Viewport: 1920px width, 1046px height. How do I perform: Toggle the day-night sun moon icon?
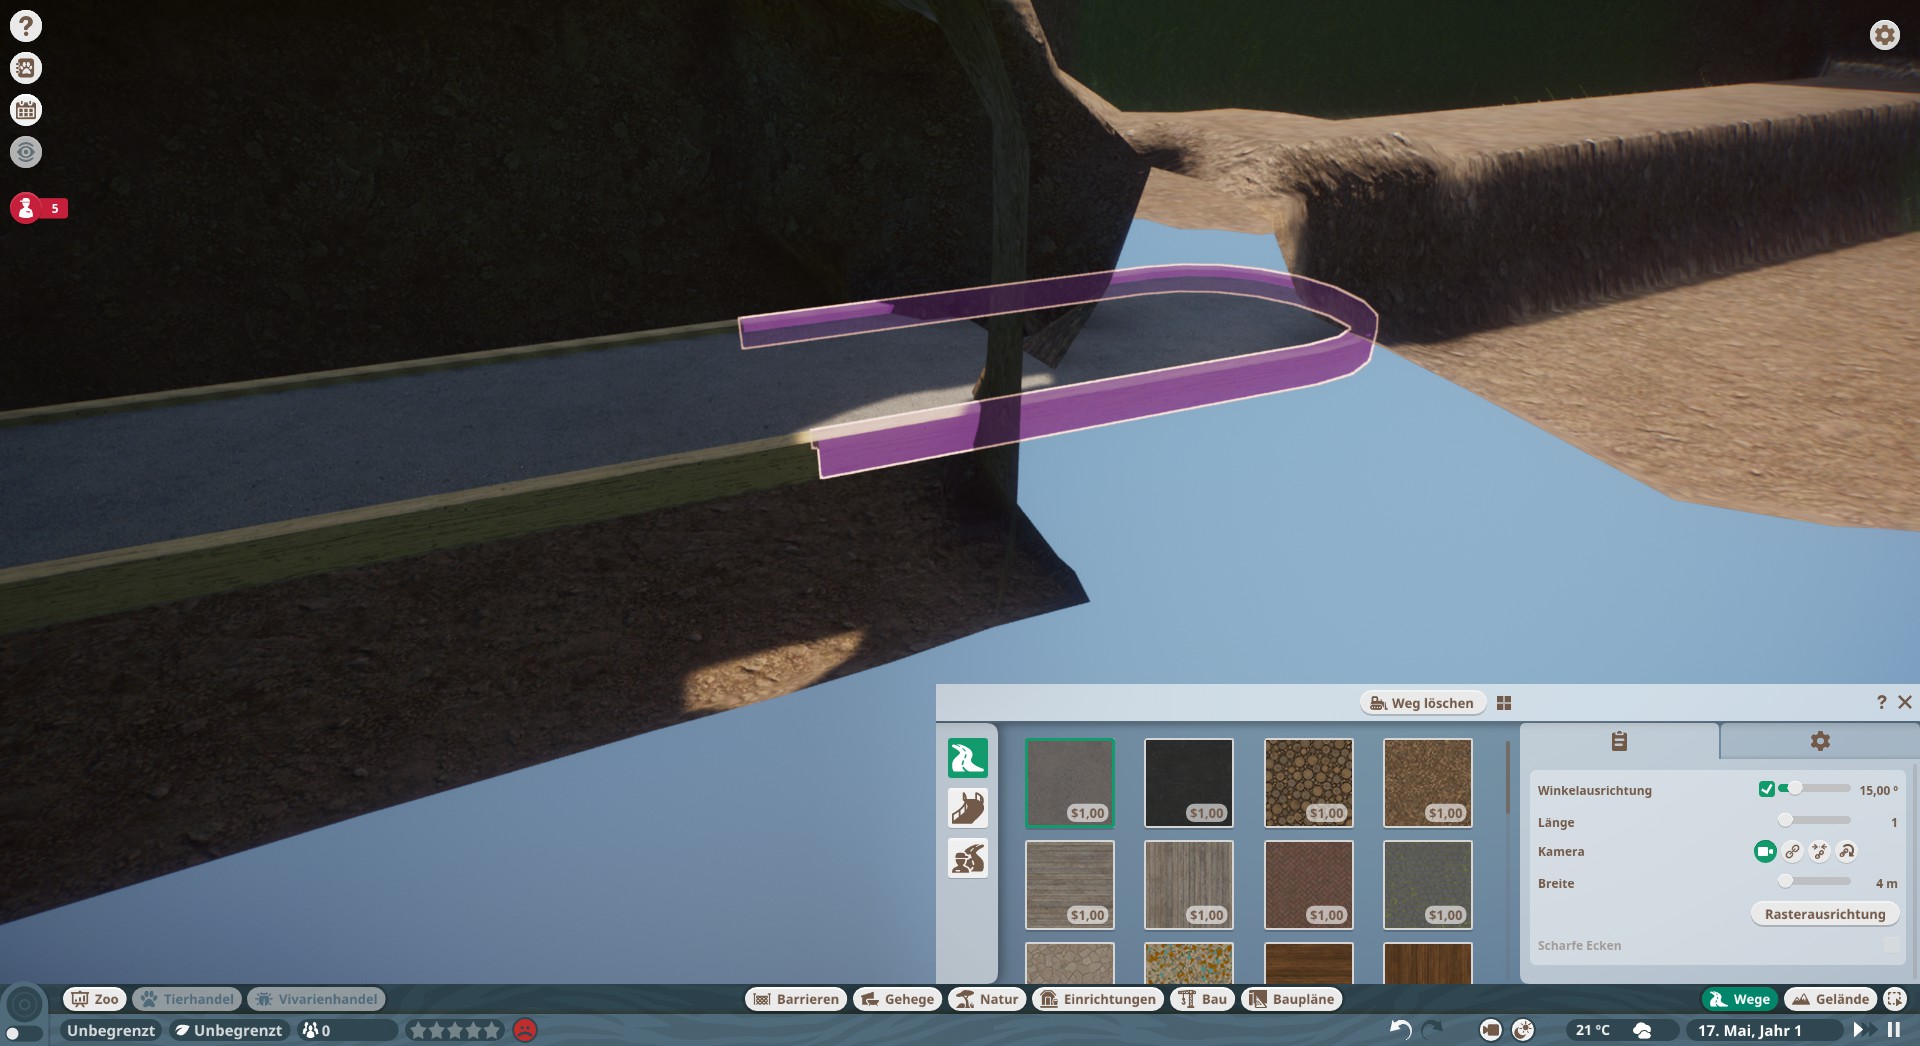point(1523,1030)
